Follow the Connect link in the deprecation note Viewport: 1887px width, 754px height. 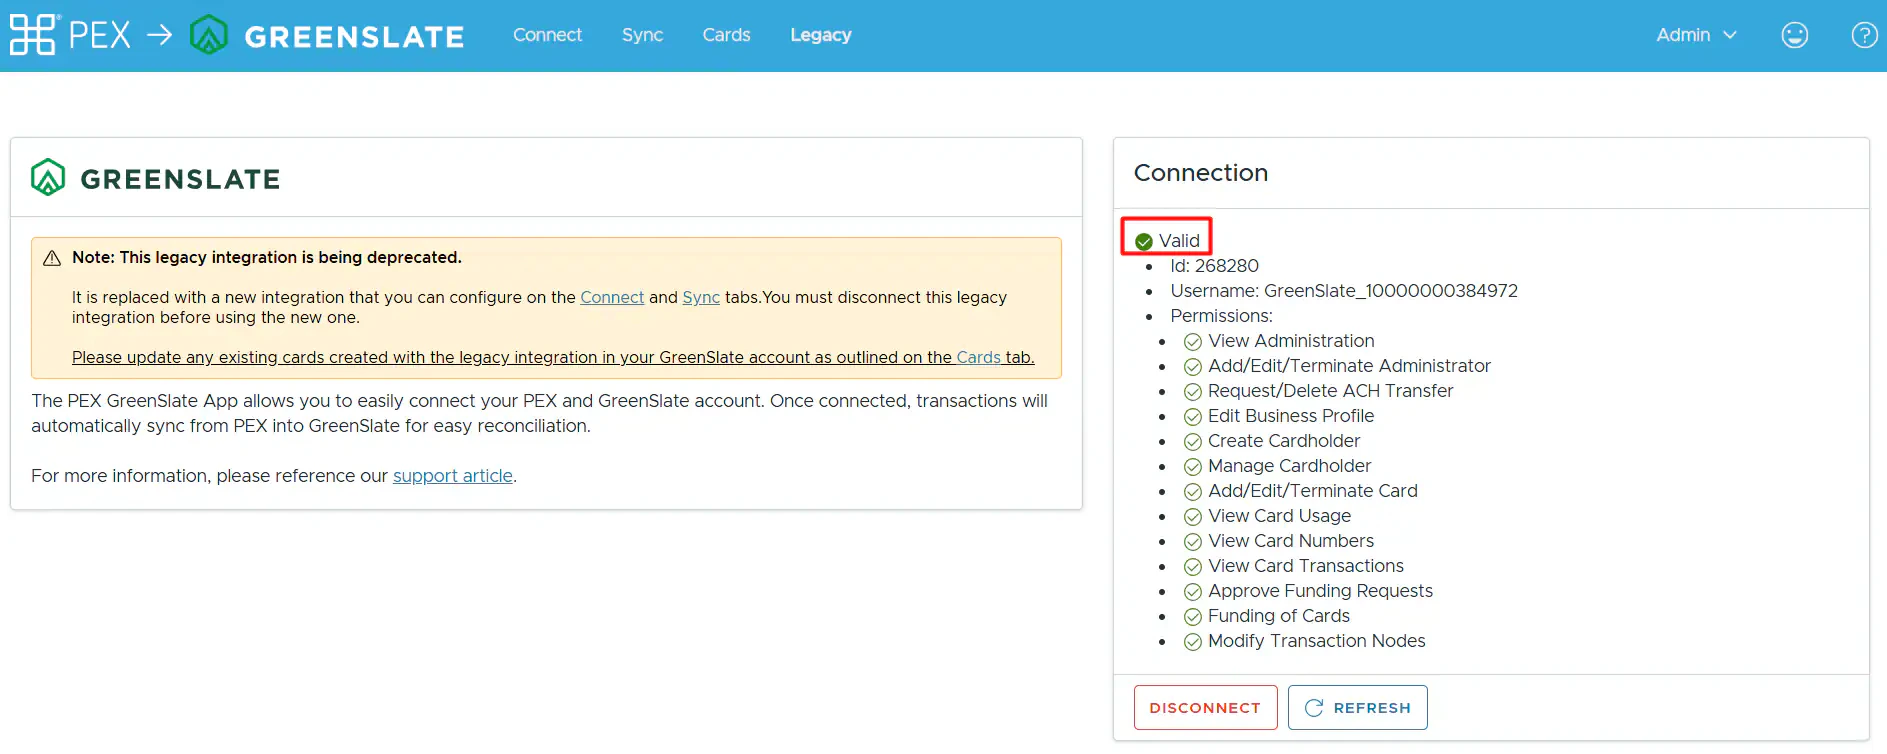[612, 297]
